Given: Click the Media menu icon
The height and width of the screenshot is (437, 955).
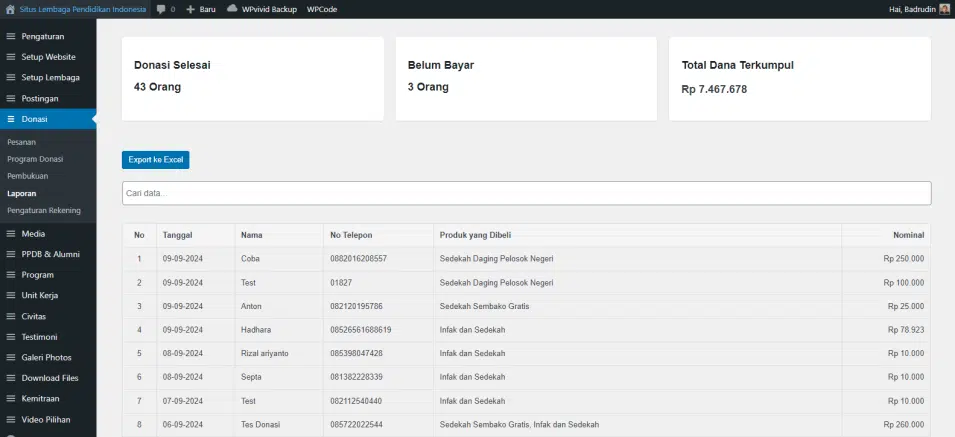Looking at the screenshot, I should coord(11,234).
